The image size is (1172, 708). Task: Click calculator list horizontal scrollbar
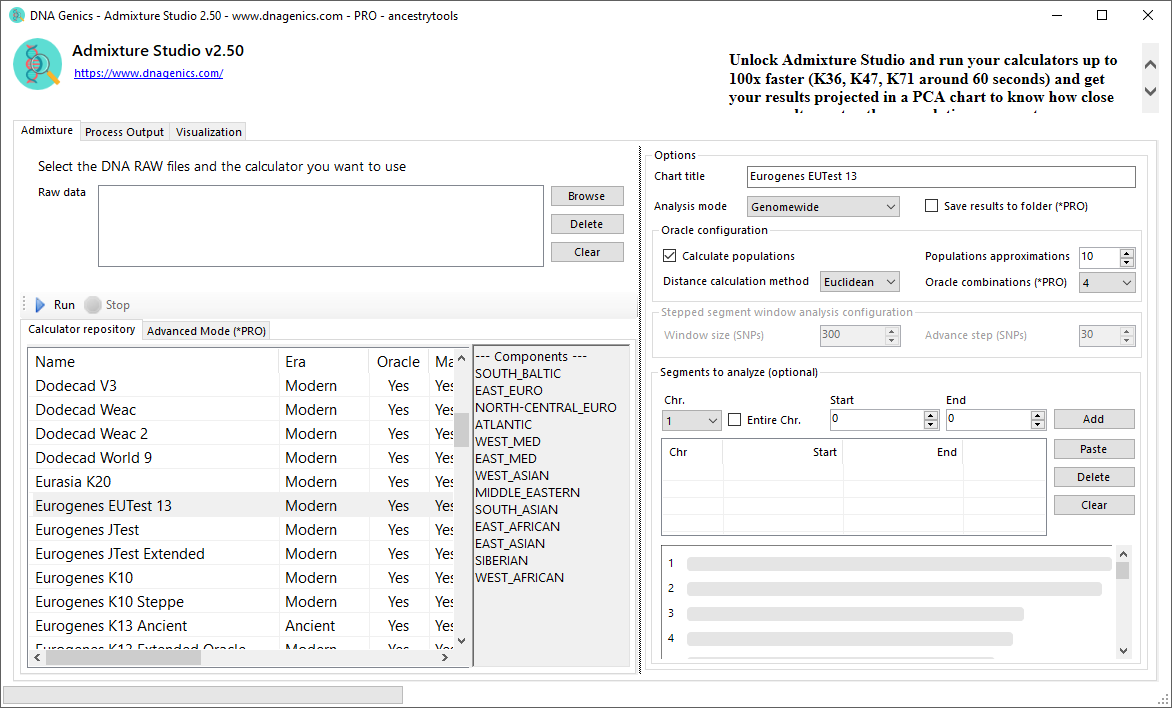(x=123, y=658)
